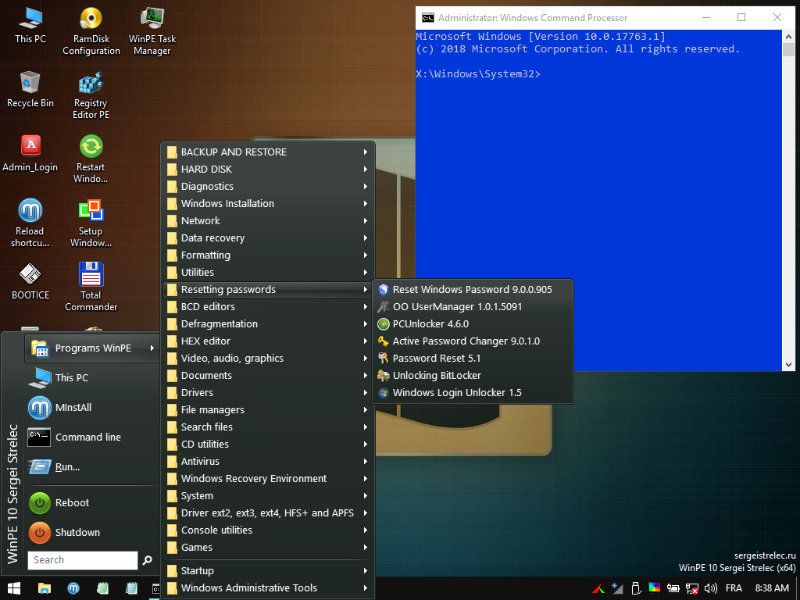Open the CD utilities menu entry
This screenshot has height=600, width=800.
pyautogui.click(x=268, y=444)
